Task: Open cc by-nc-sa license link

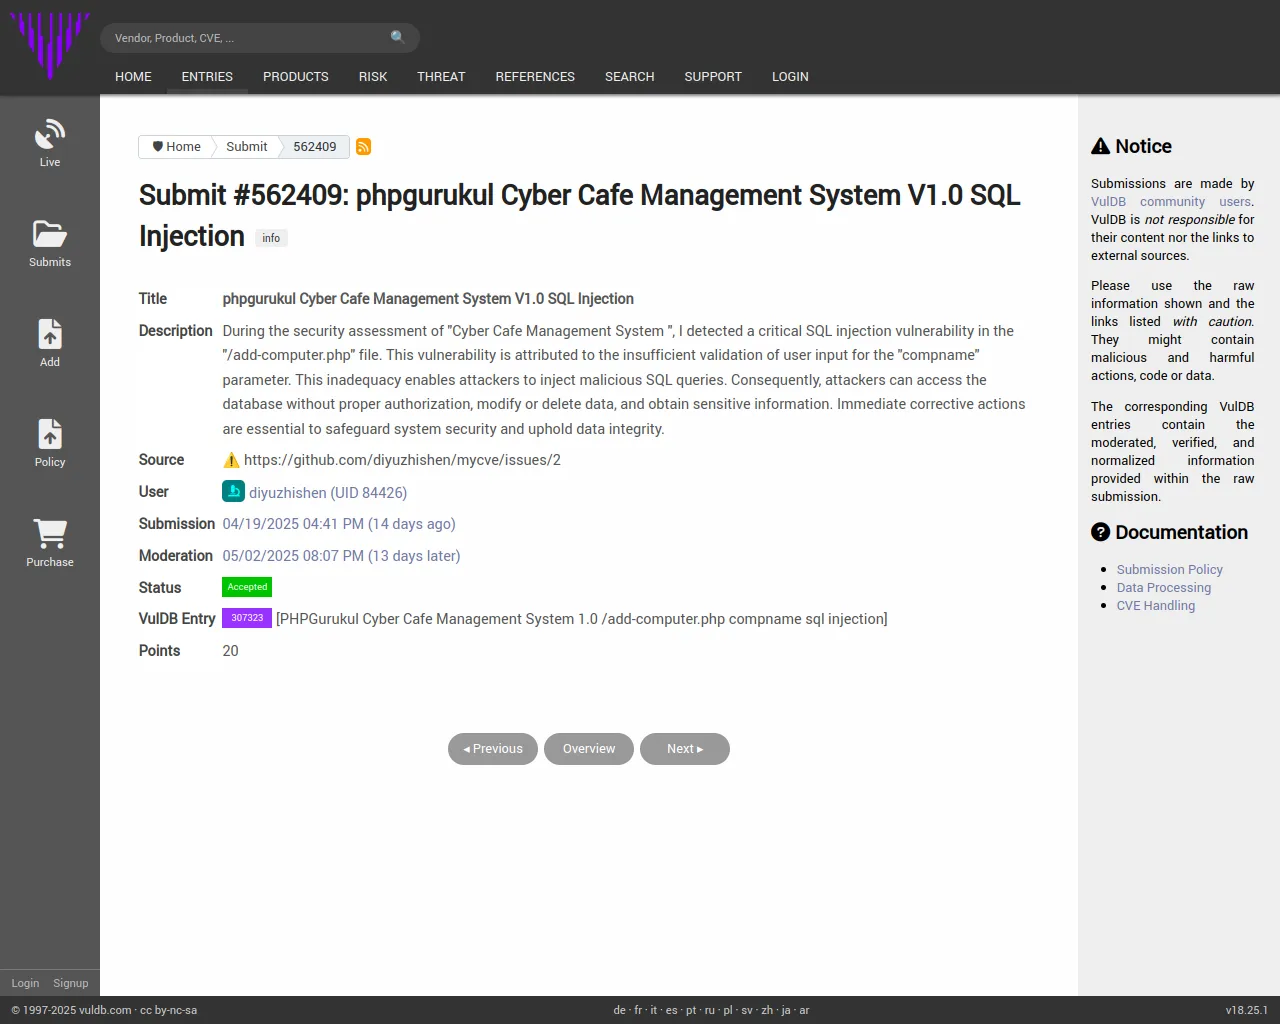Action: point(168,1010)
